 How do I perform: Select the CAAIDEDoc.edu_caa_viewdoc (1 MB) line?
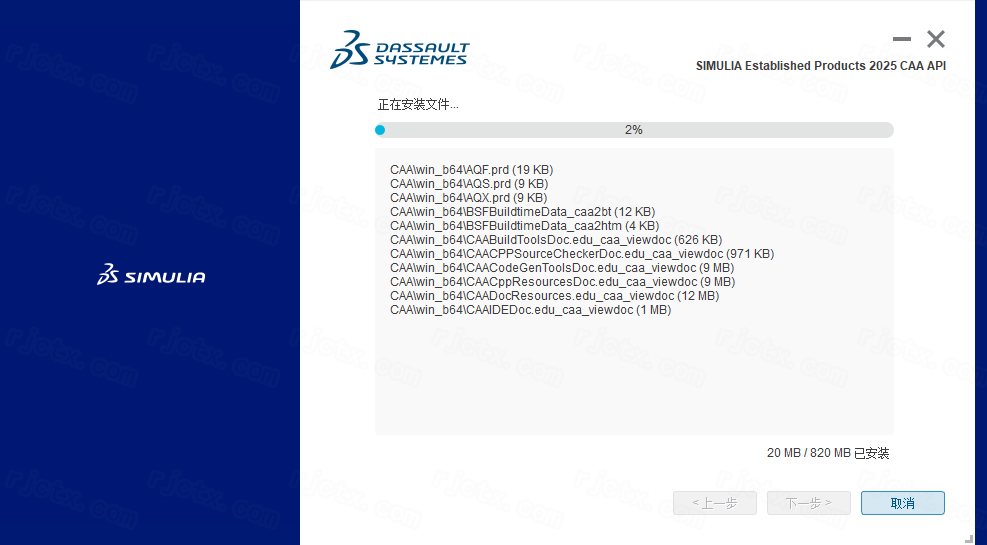(x=531, y=310)
